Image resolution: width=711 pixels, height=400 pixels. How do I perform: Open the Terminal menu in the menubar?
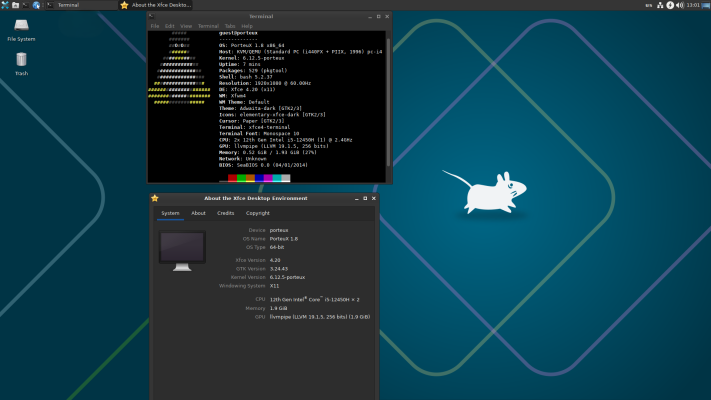208,26
